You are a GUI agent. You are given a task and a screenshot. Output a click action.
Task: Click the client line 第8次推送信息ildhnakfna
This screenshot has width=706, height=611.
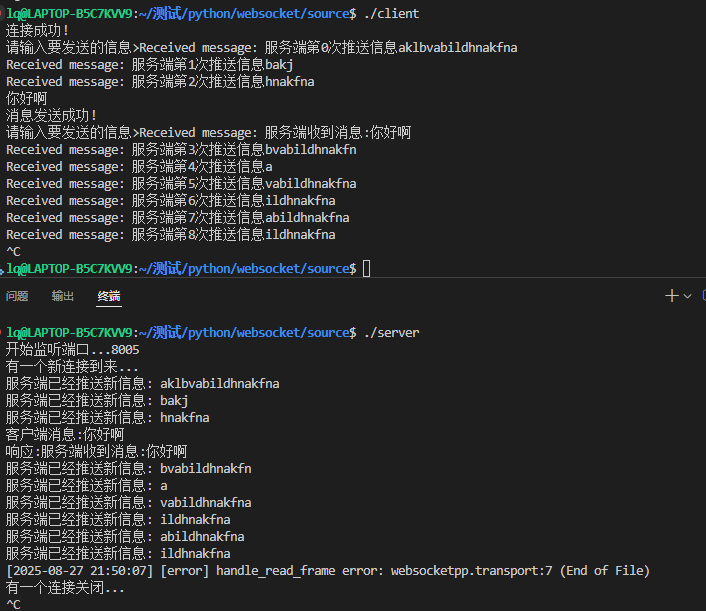tap(171, 235)
